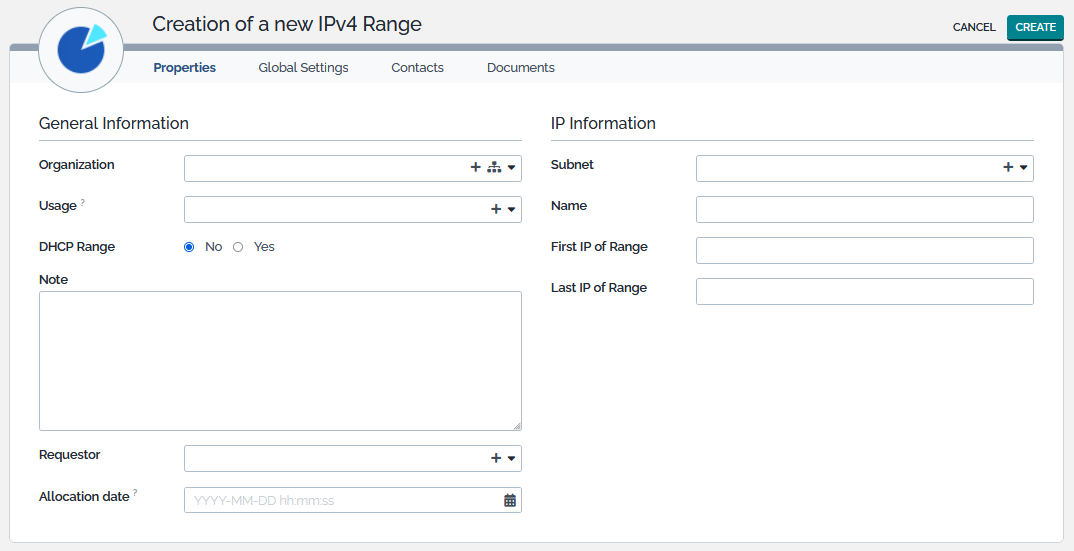Image resolution: width=1074 pixels, height=551 pixels.
Task: Open the Contacts tab
Action: tap(417, 68)
